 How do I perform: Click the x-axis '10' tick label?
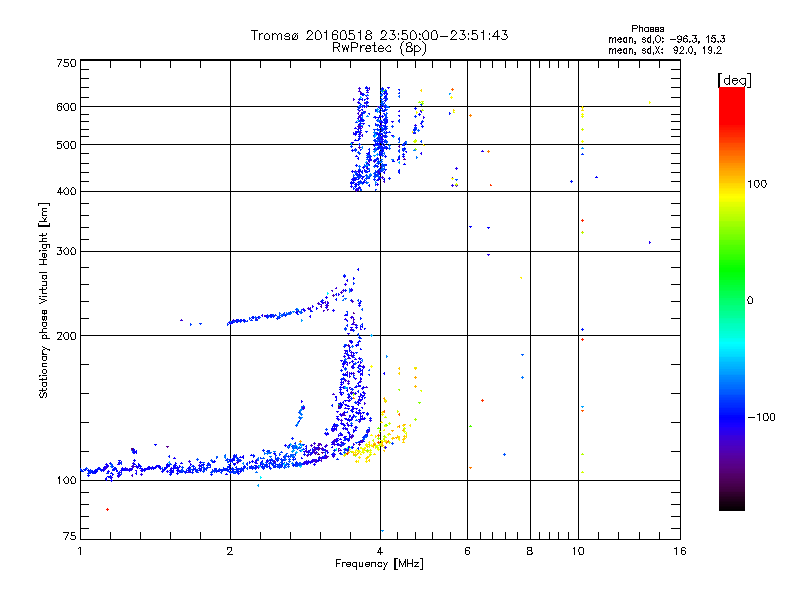pyautogui.click(x=578, y=551)
